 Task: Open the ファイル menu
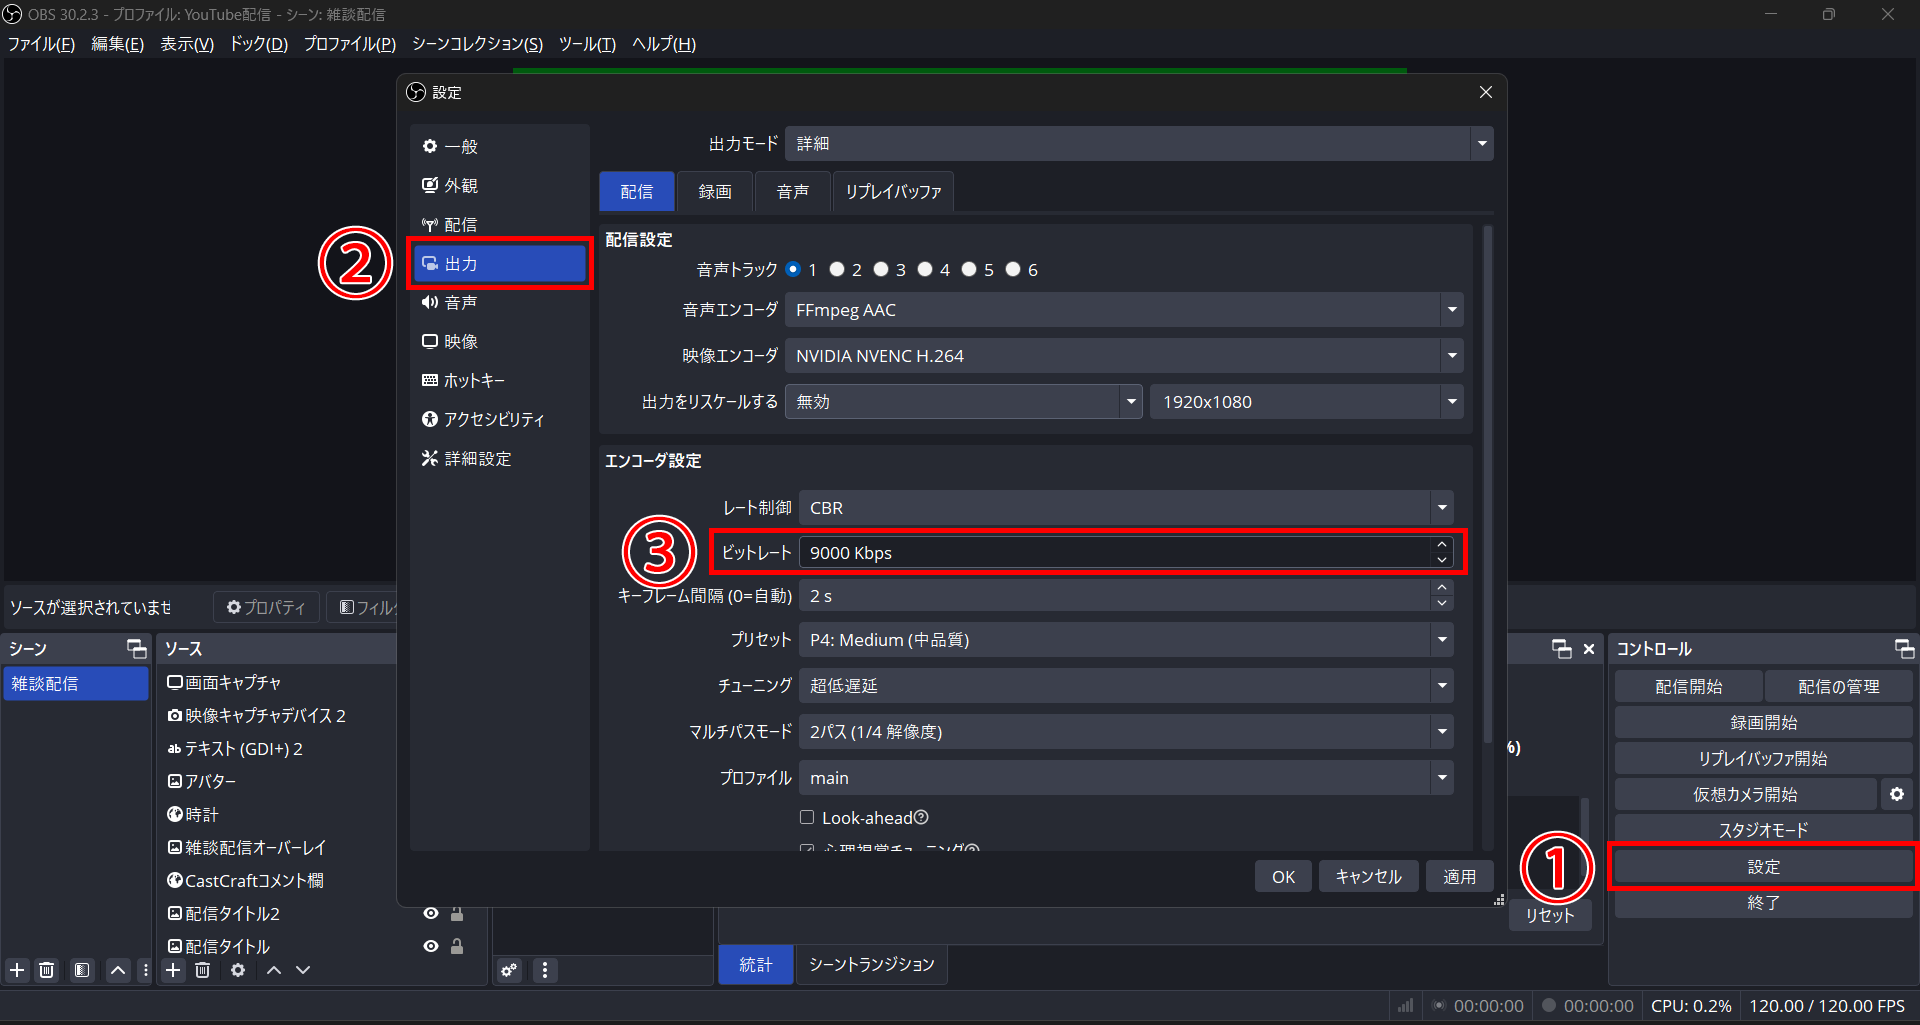[41, 44]
